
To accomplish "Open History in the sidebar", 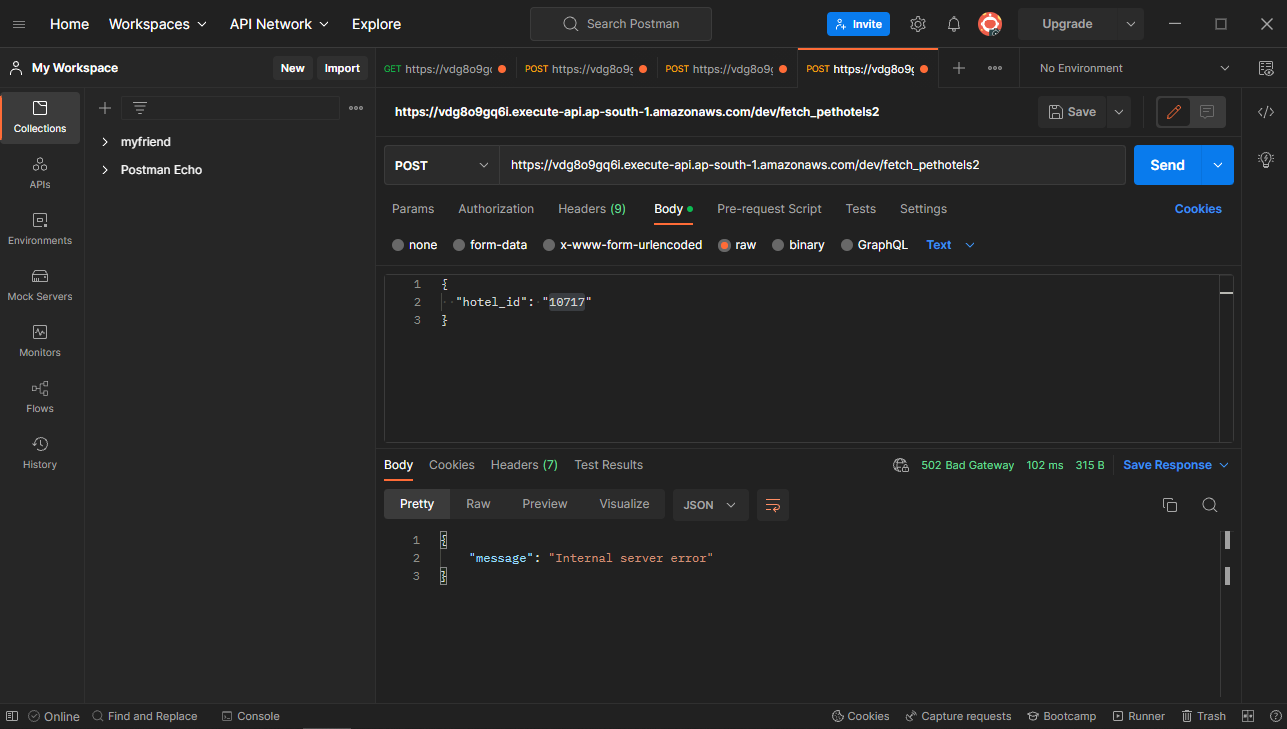I will [40, 453].
